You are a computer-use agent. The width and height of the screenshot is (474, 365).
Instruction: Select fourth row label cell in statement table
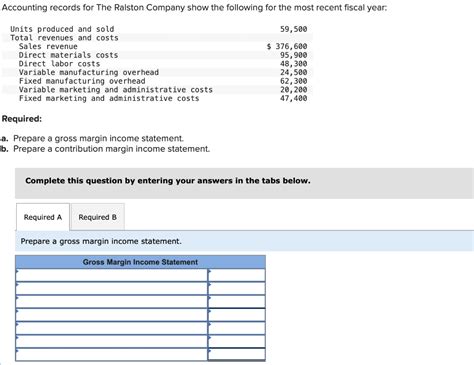(x=112, y=315)
